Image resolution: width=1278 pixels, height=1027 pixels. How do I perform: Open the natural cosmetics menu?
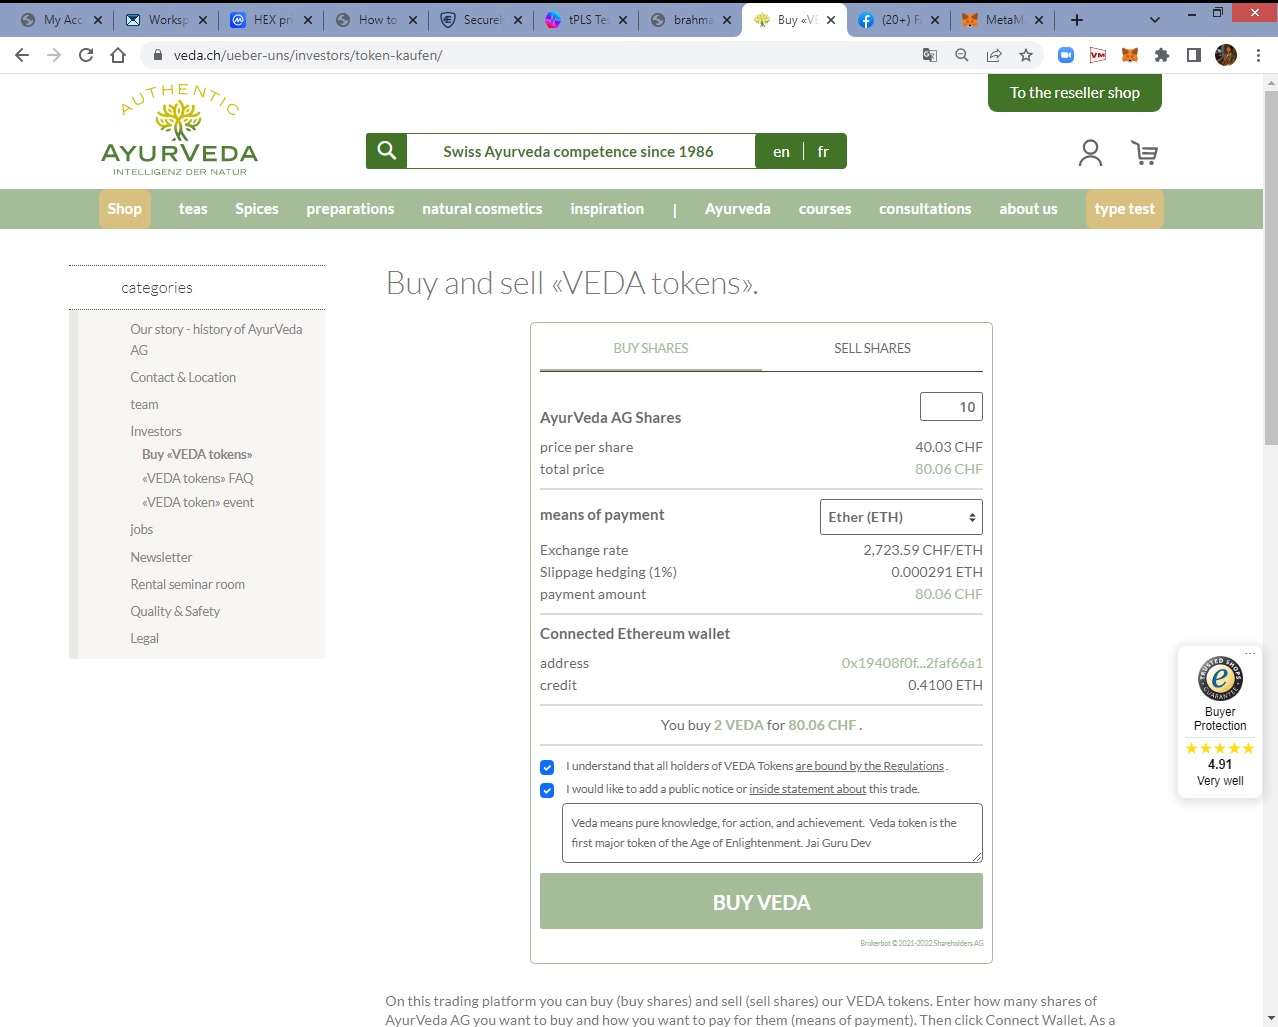pyautogui.click(x=482, y=209)
